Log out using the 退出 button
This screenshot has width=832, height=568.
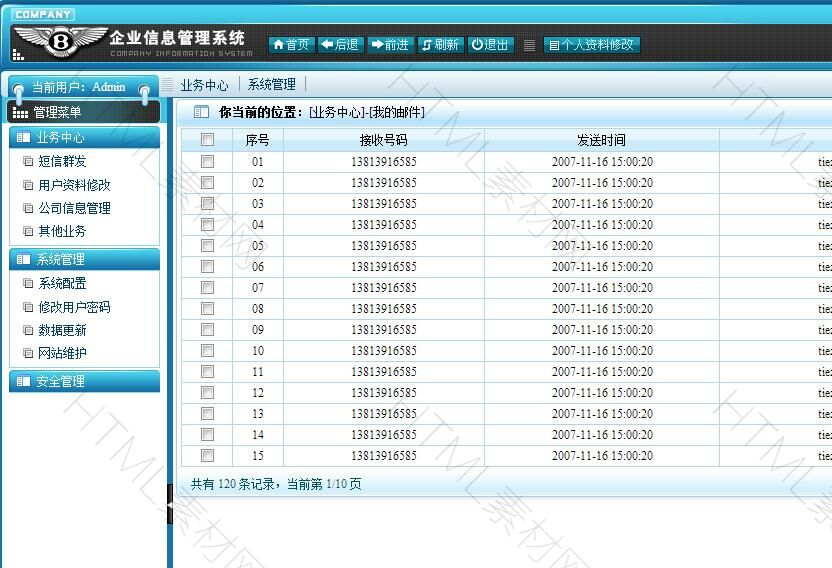point(491,45)
